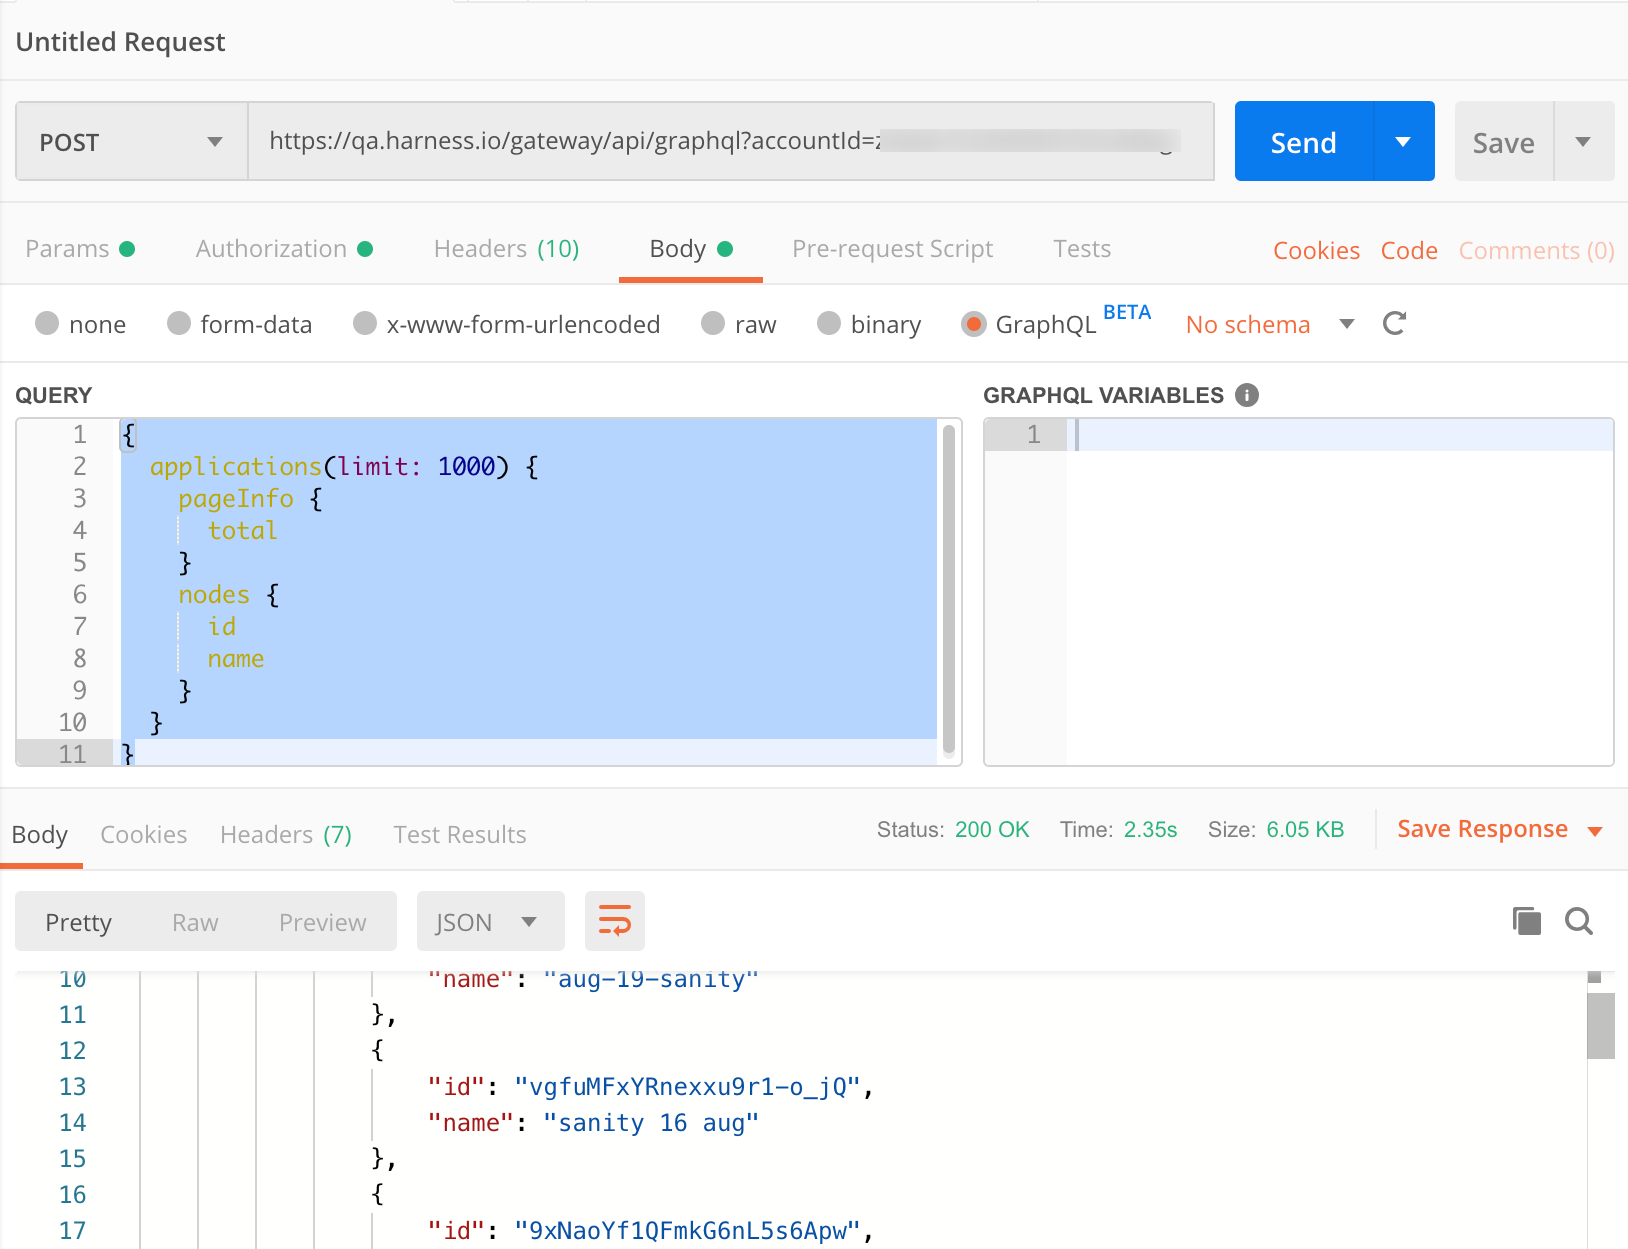This screenshot has height=1249, width=1628.
Task: Click the 200 OK status value
Action: [x=992, y=830]
